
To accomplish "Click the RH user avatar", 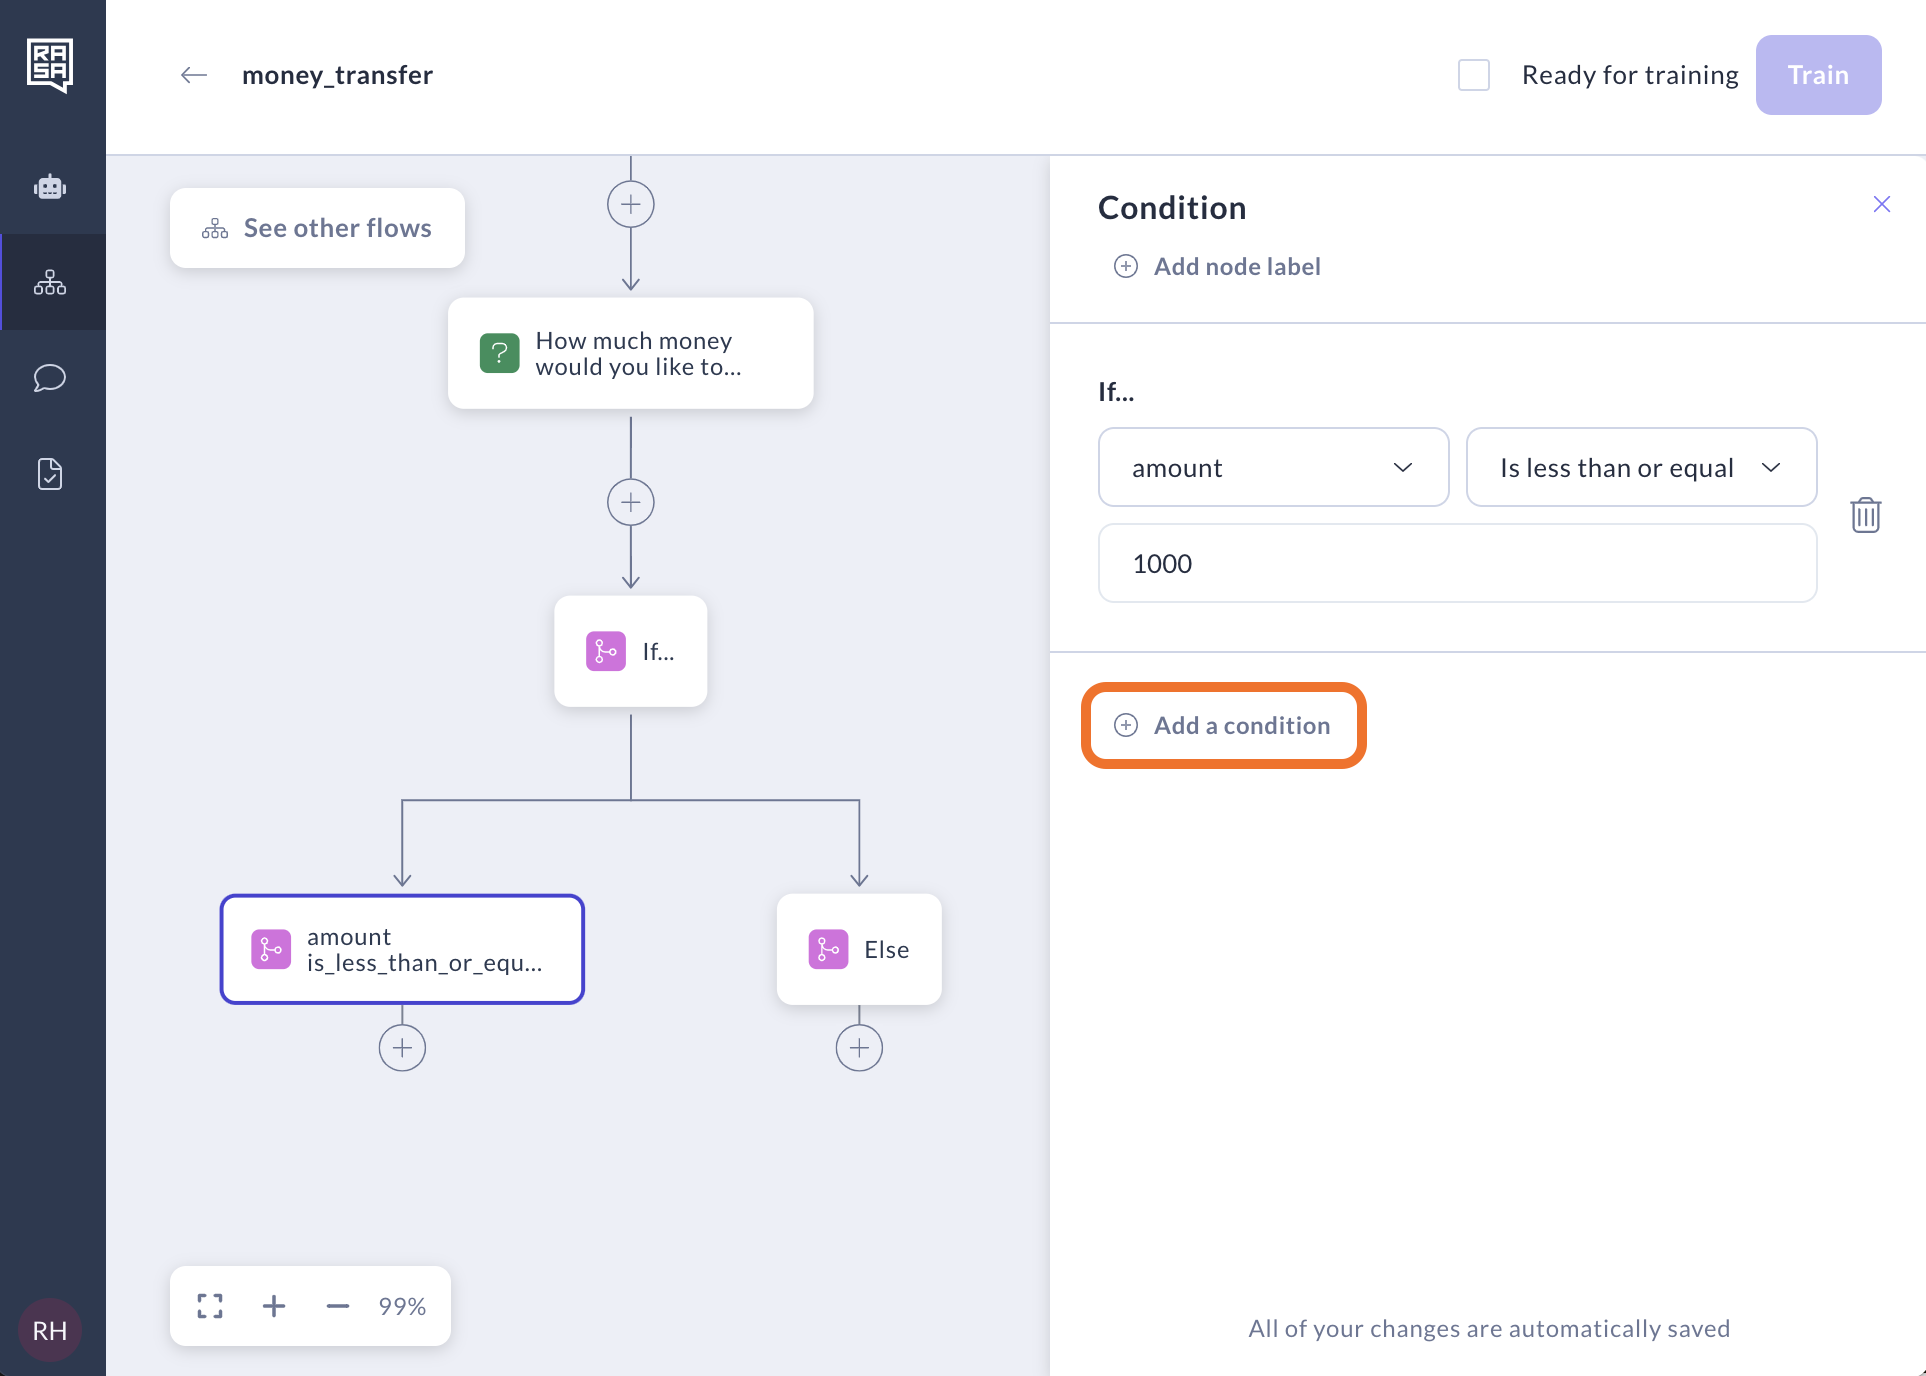I will click(x=50, y=1330).
